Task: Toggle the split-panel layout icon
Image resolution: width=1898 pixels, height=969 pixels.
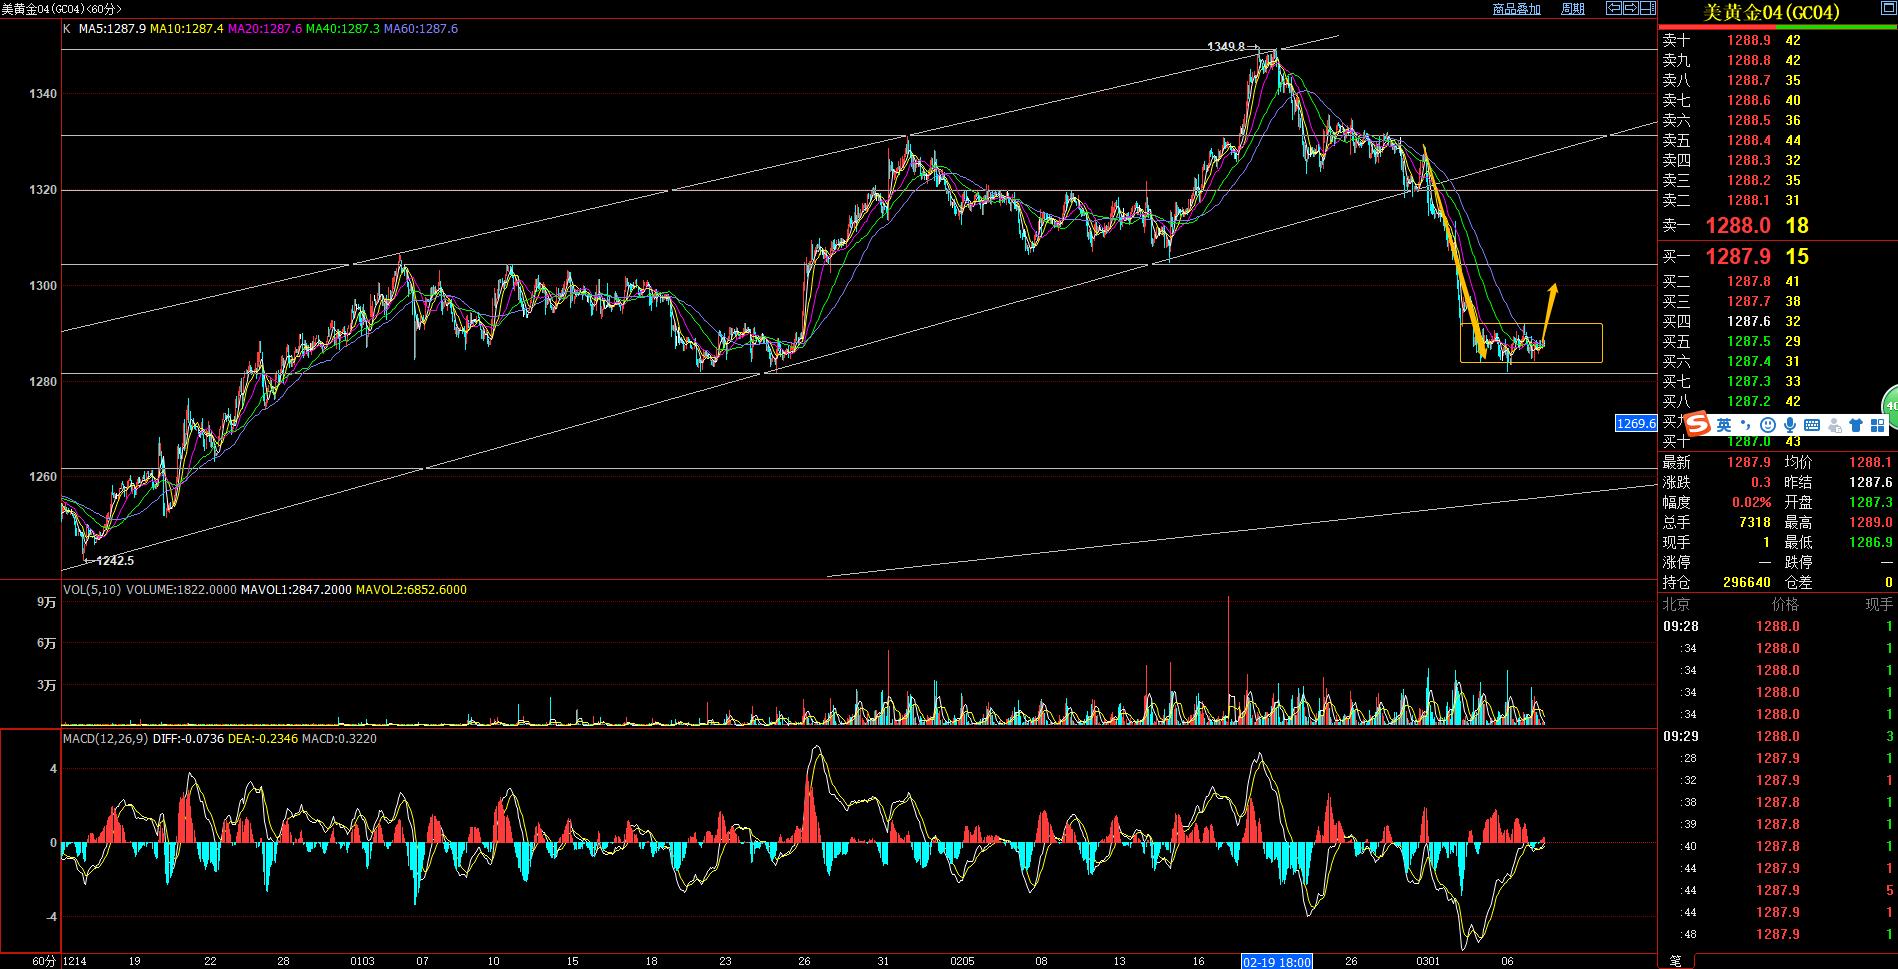Action: (x=1648, y=8)
